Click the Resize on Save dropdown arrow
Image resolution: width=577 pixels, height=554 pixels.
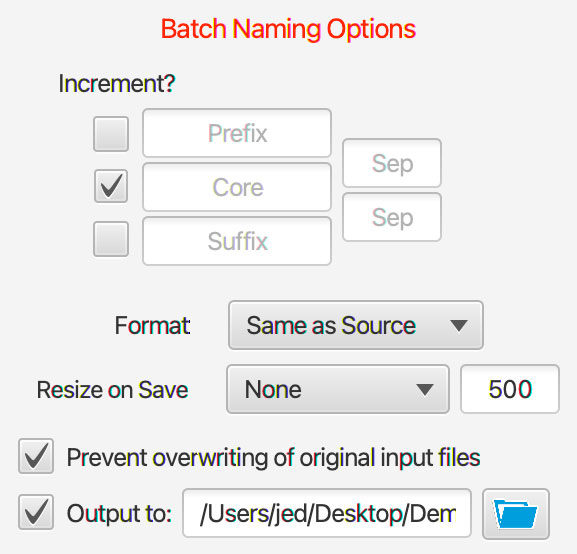(x=425, y=389)
